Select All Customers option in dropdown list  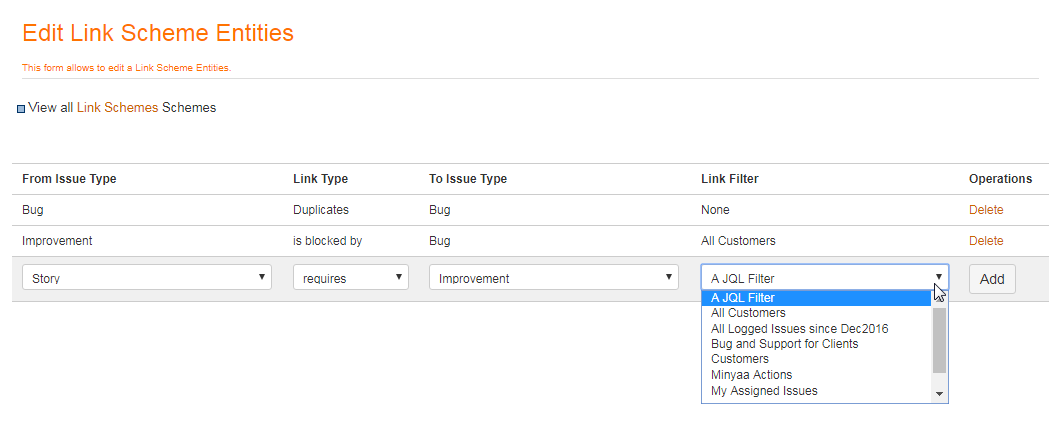(x=816, y=313)
